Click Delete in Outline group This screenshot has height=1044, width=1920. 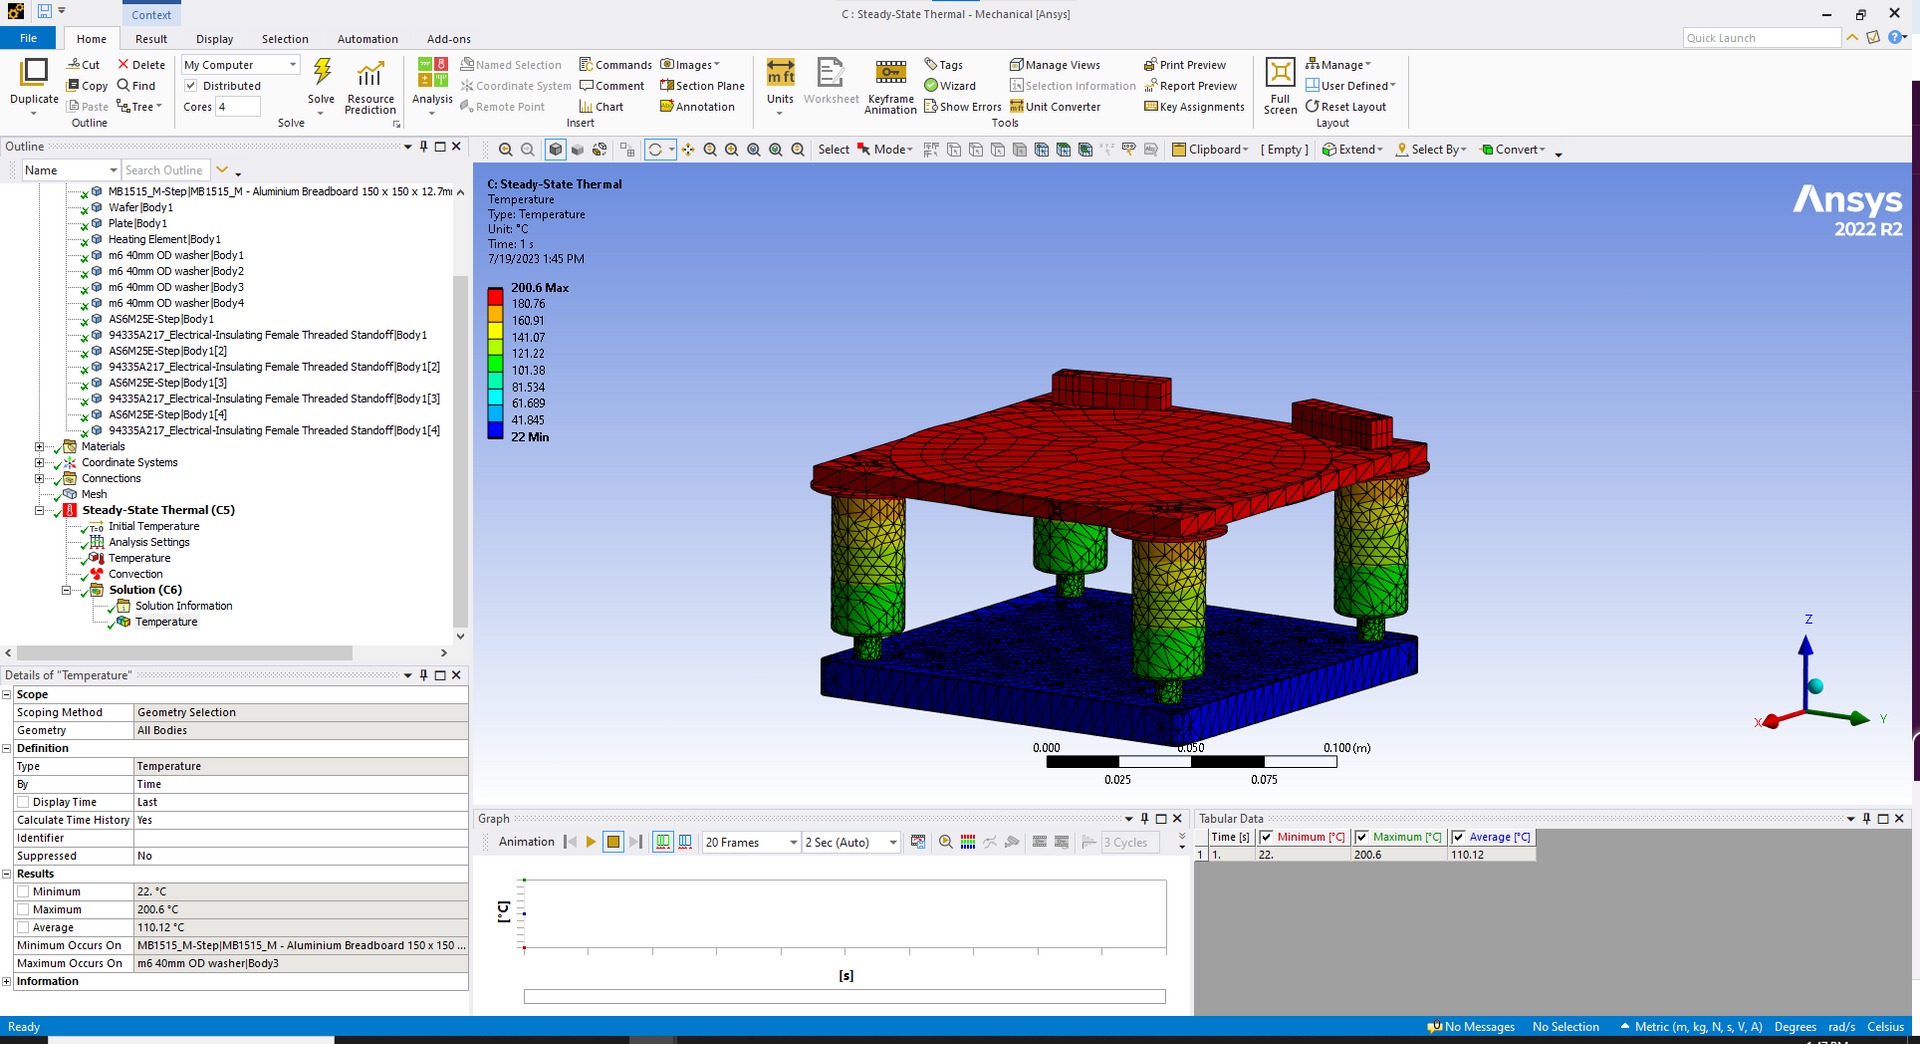click(141, 65)
